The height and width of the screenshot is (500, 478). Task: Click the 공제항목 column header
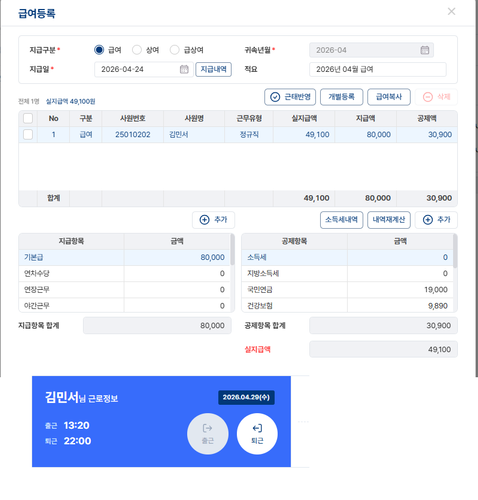click(294, 241)
